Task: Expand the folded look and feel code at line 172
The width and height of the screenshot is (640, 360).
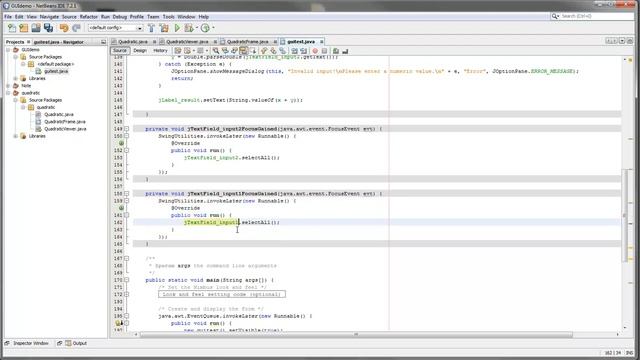Action: (x=127, y=294)
